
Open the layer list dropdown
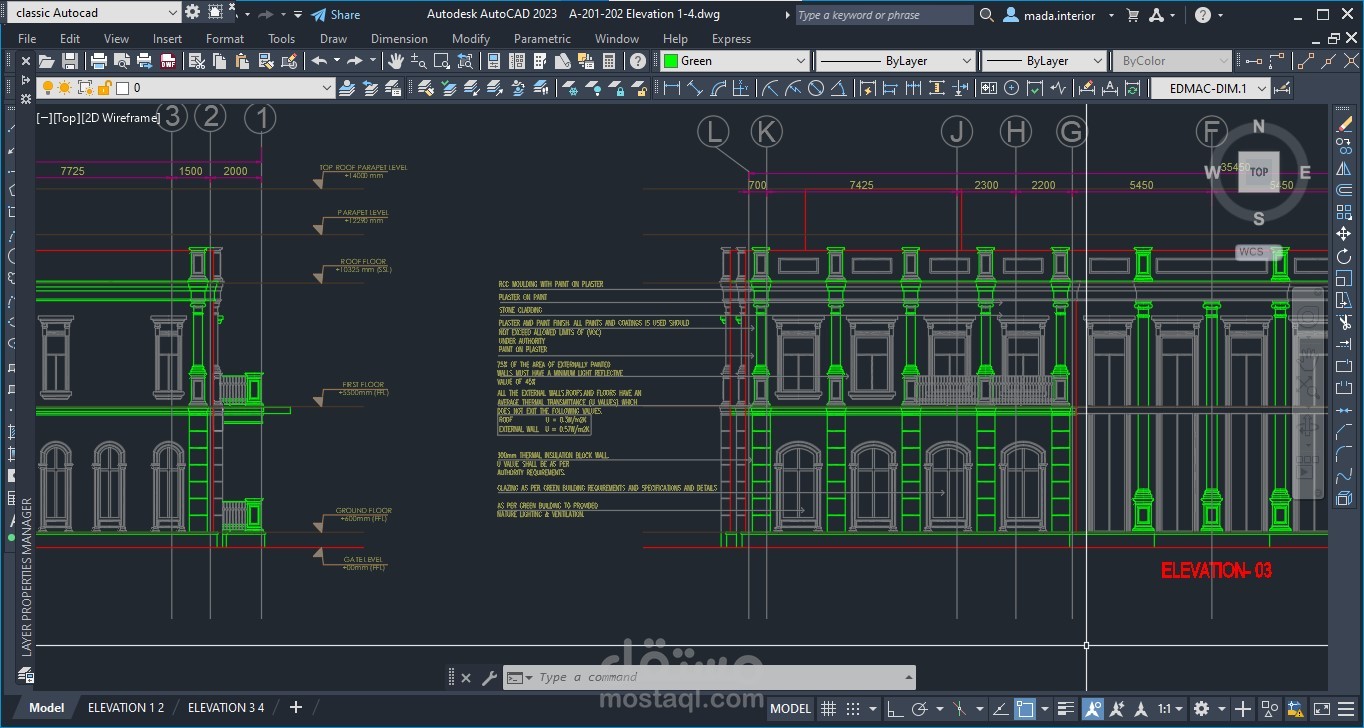click(326, 88)
